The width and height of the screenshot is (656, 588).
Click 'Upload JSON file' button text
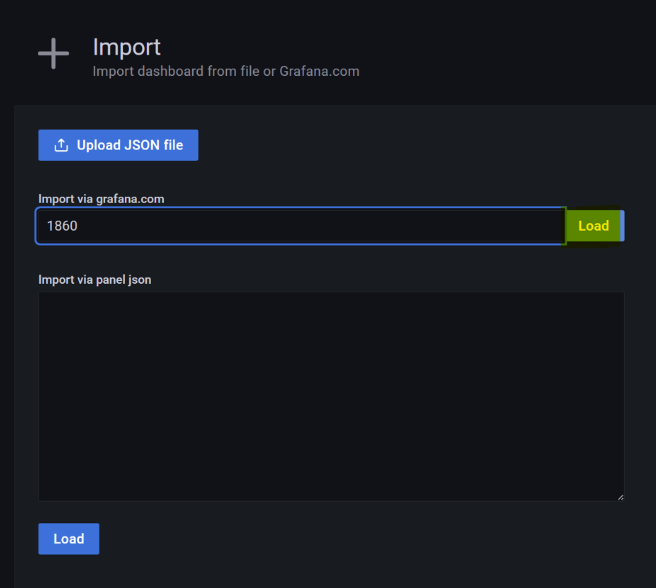pos(130,145)
